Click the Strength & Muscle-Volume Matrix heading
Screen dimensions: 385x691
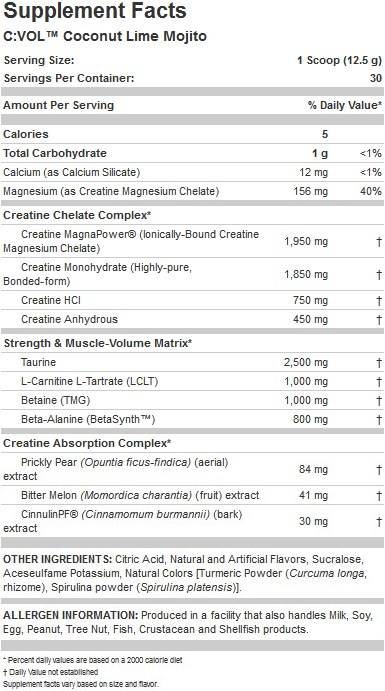pyautogui.click(x=98, y=343)
